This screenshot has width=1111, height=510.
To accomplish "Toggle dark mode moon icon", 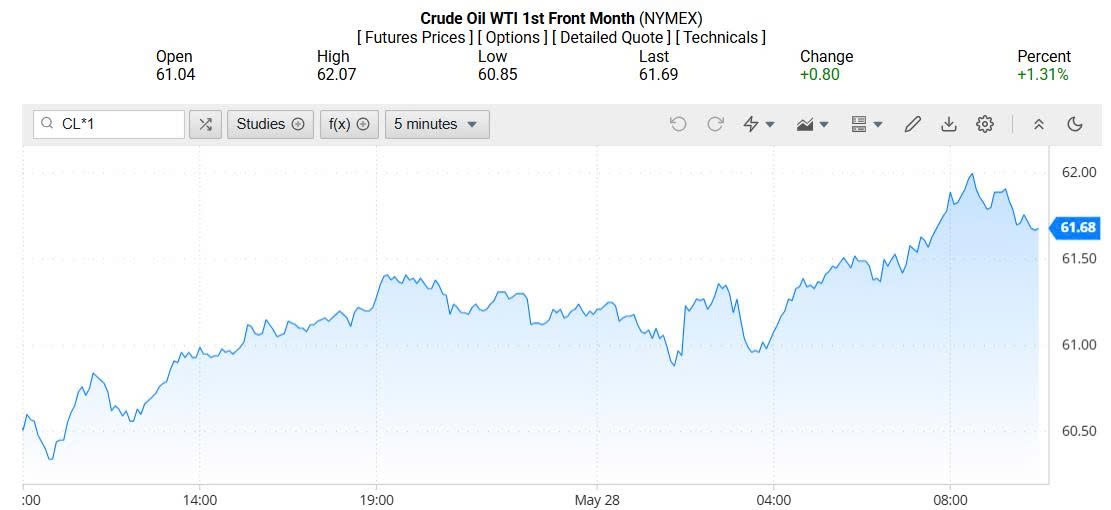I will pos(1075,124).
